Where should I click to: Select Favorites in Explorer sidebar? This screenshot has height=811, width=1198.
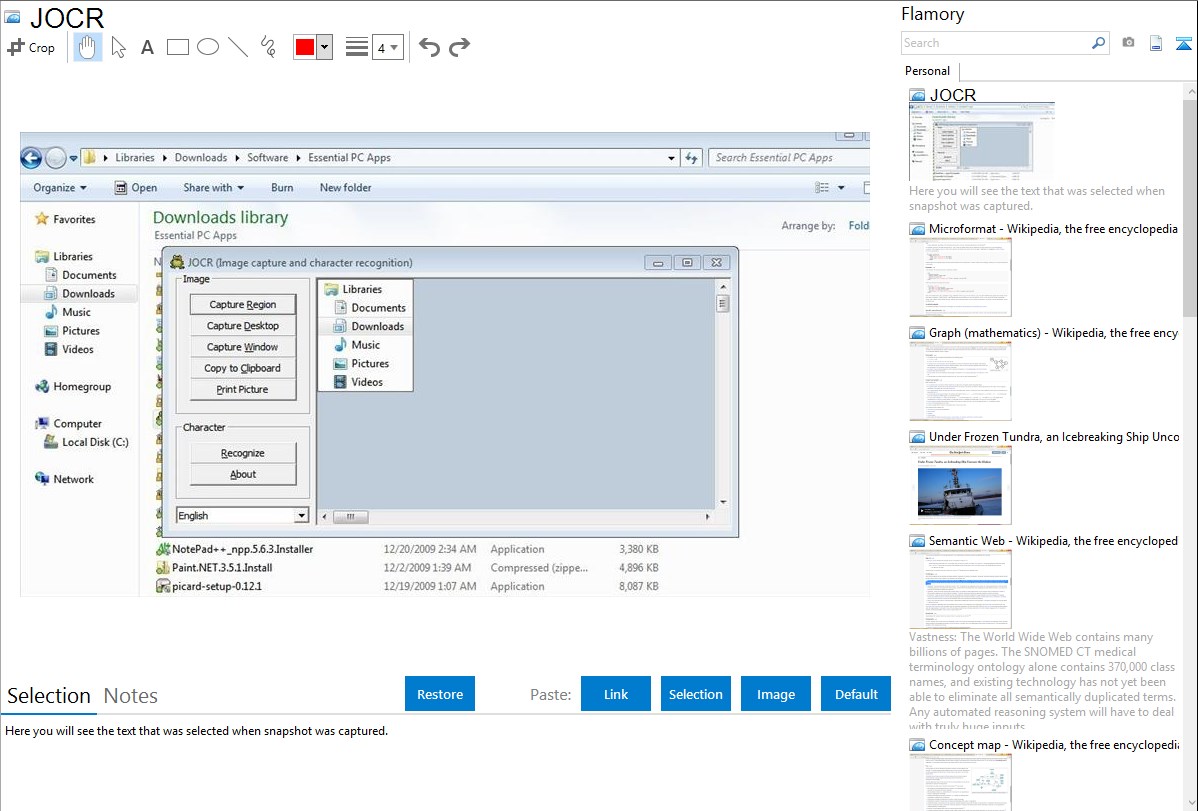tap(66, 219)
